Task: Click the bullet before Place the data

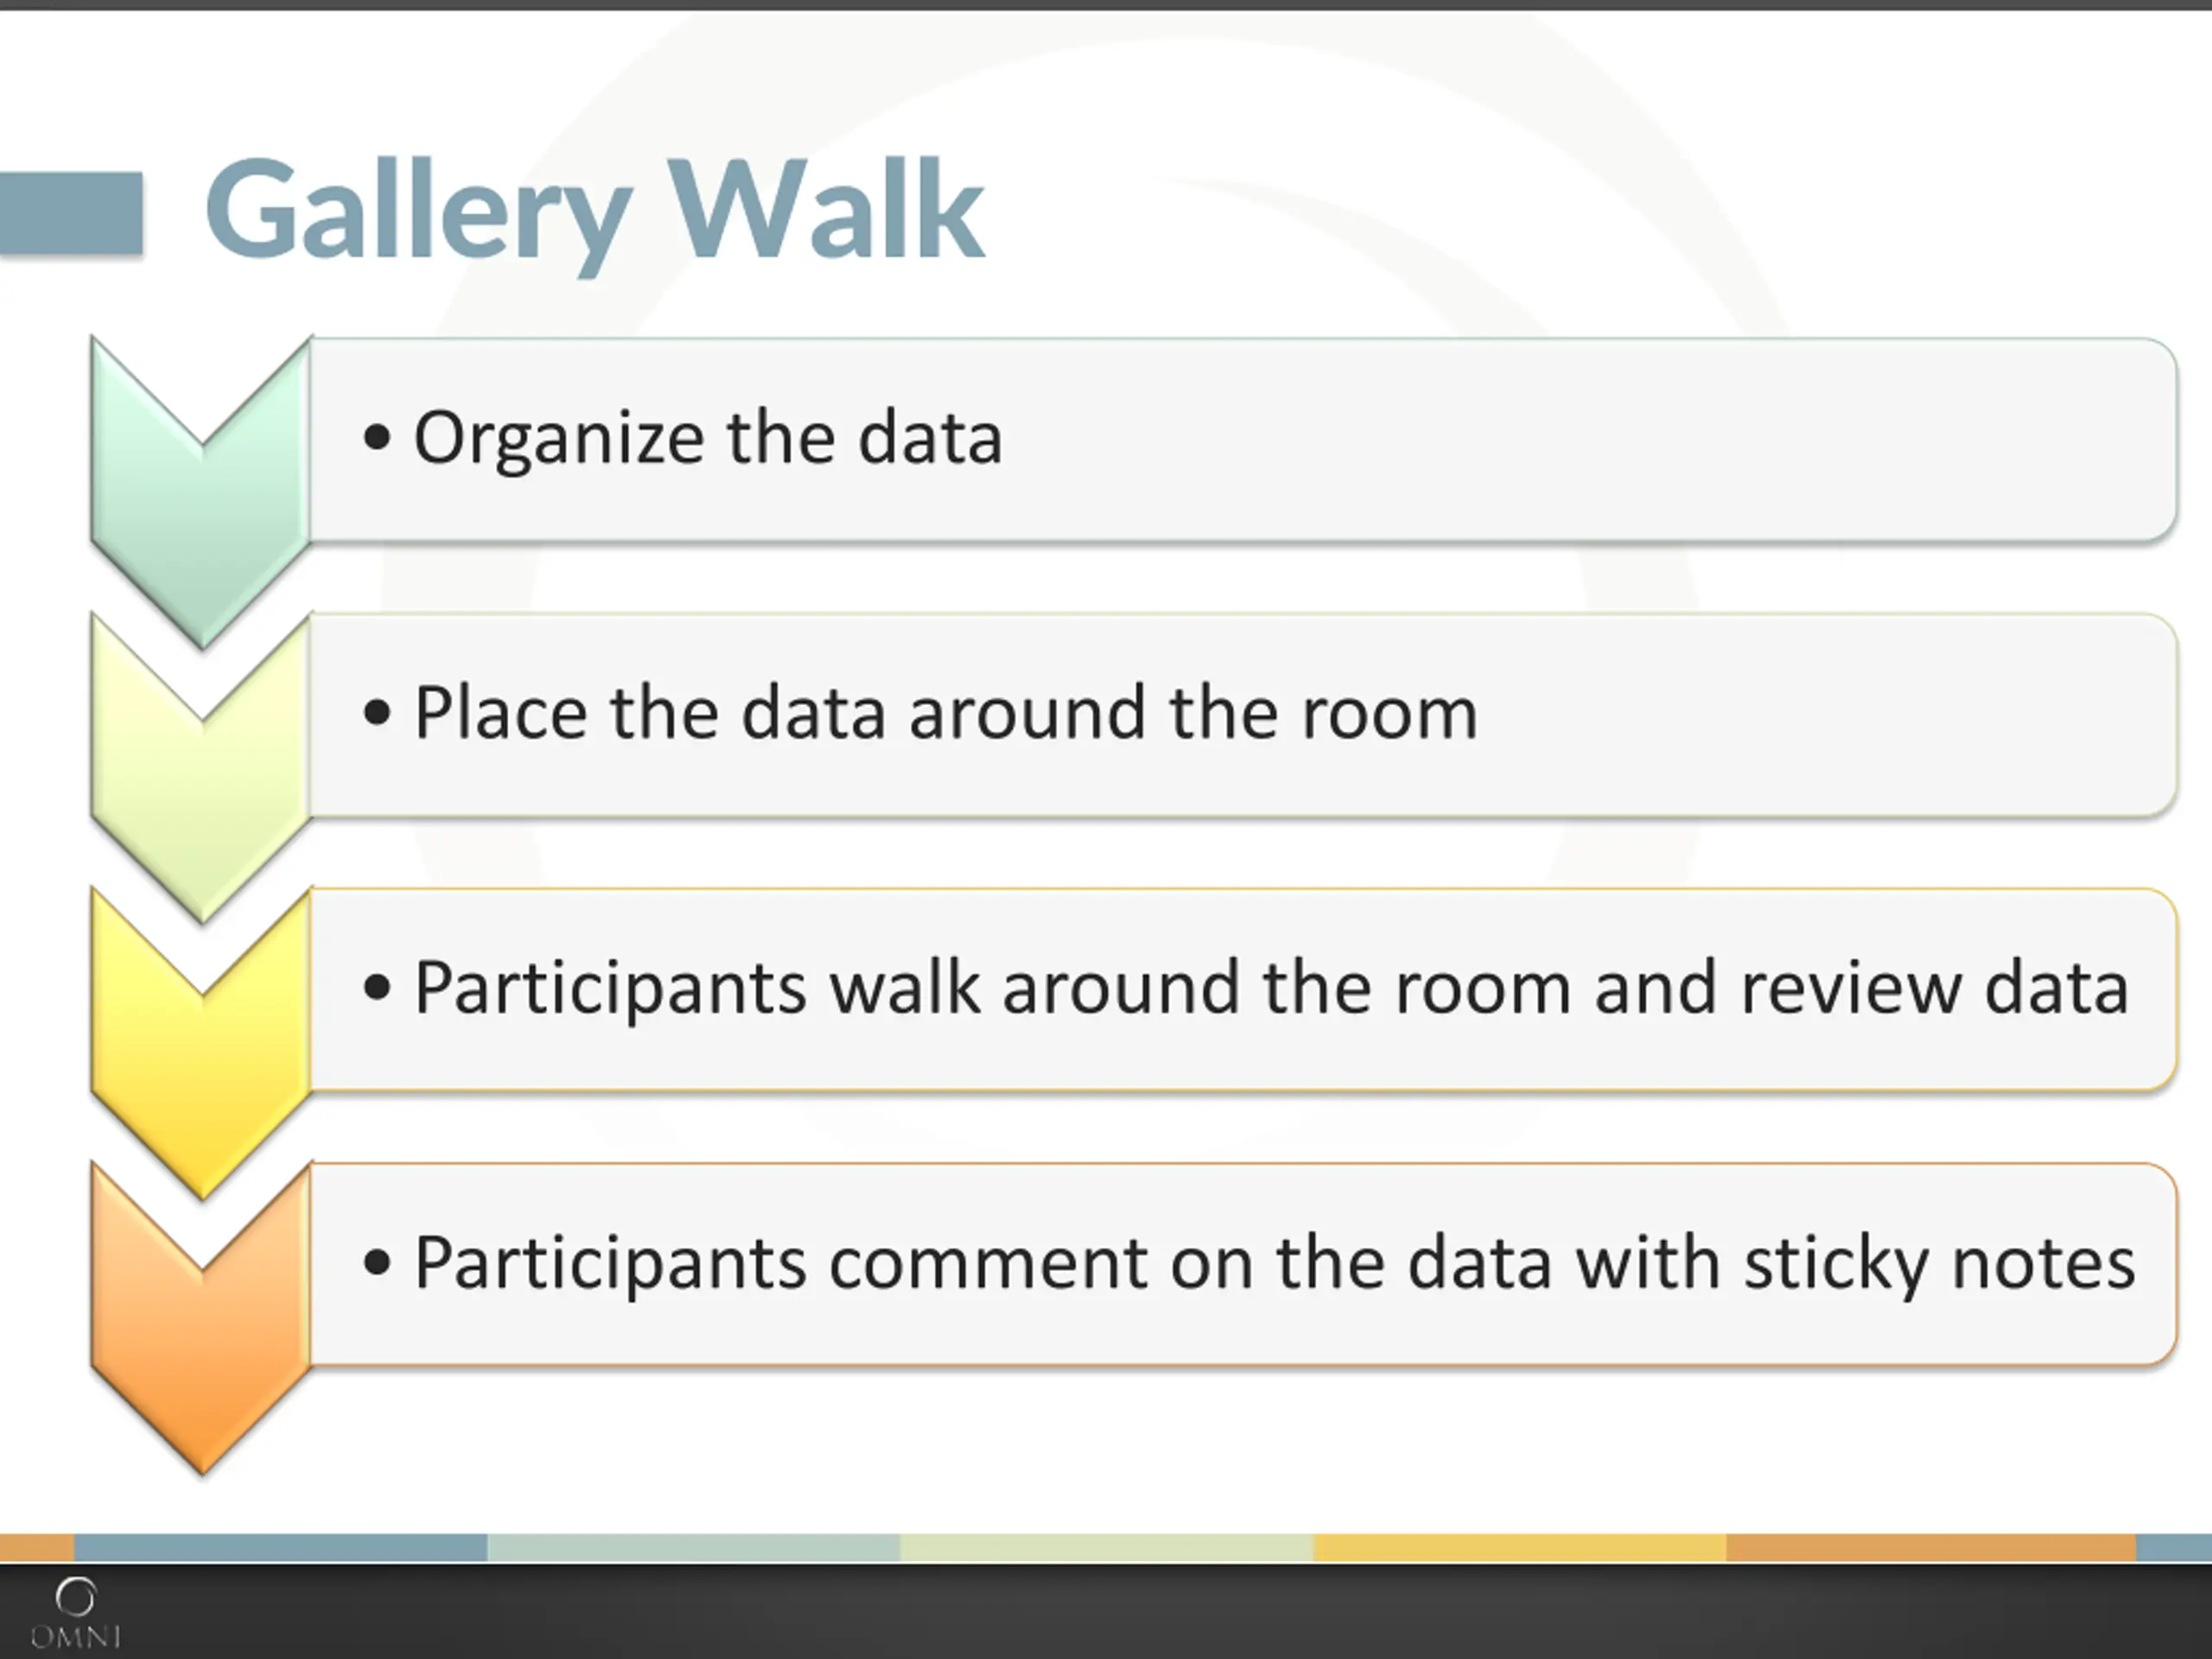Action: pyautogui.click(x=377, y=713)
